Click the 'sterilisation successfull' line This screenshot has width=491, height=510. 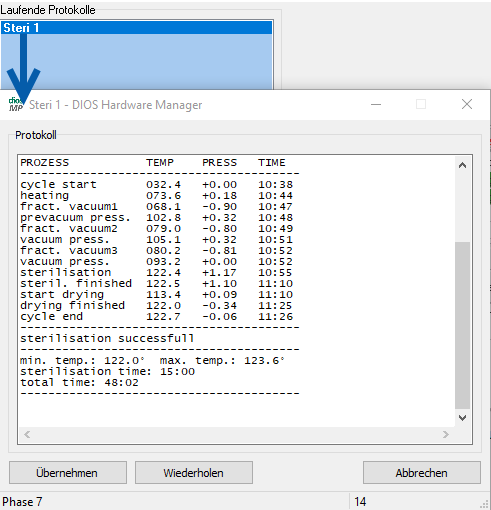107,338
